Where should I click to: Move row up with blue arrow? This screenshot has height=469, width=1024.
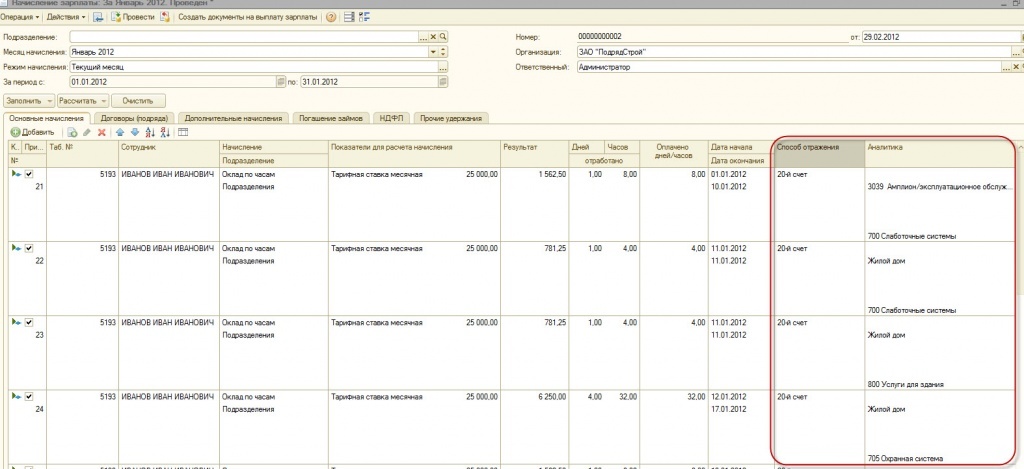[x=120, y=133]
